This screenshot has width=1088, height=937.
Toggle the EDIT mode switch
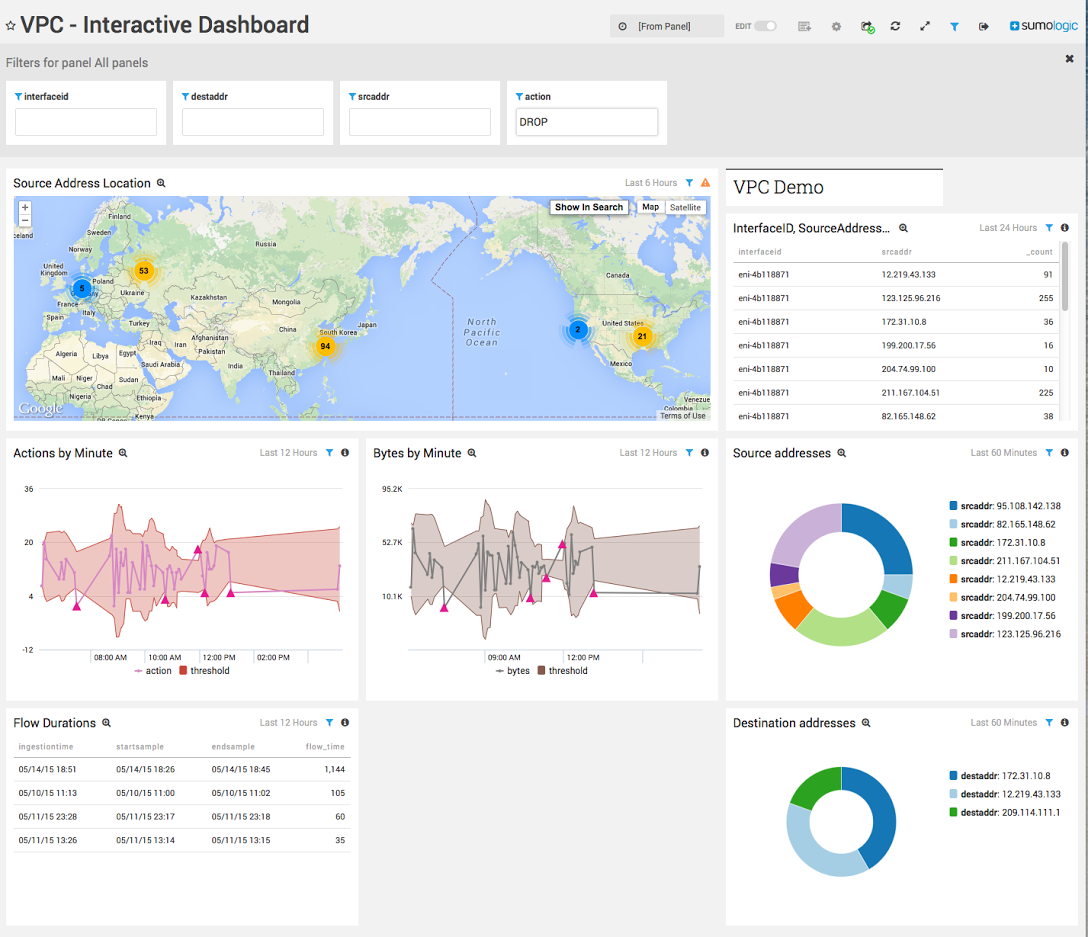[x=765, y=26]
